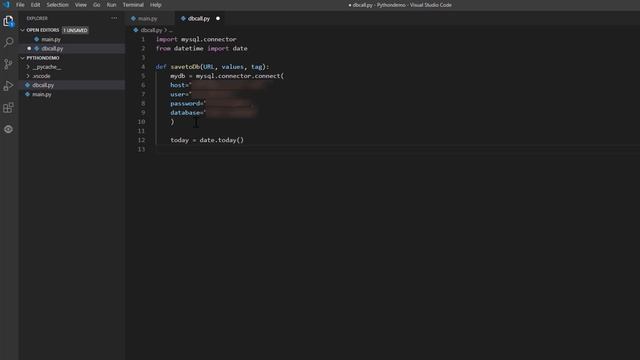Open the Explorer view in activity bar

(9, 21)
